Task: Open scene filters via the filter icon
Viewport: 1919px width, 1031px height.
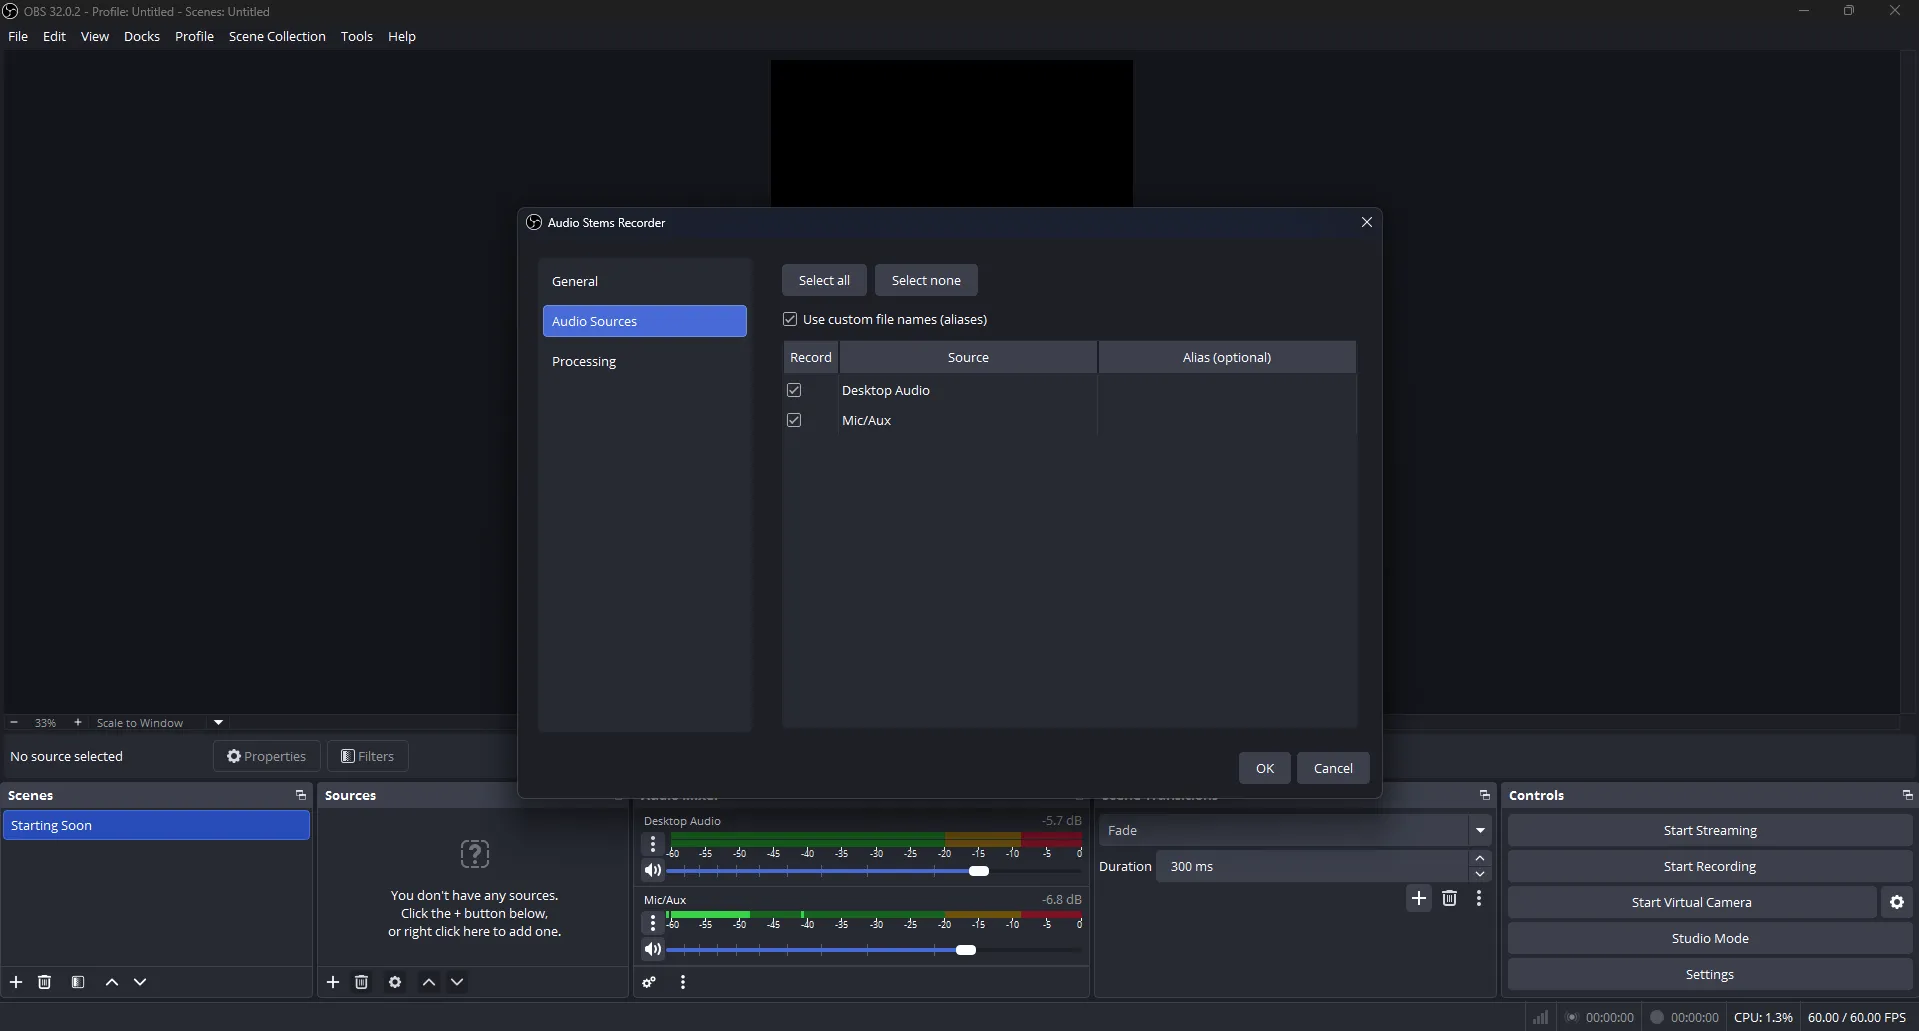Action: pos(78,982)
